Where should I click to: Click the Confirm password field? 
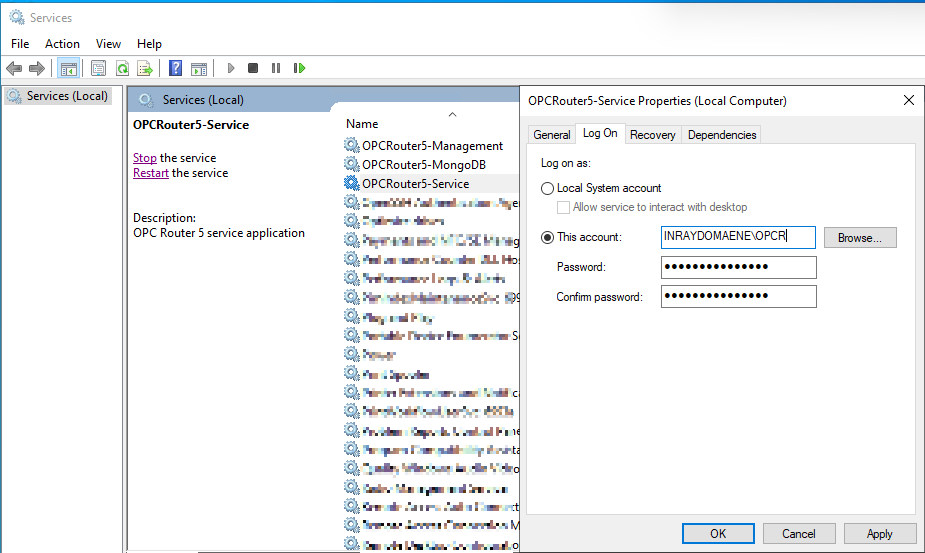coord(739,296)
